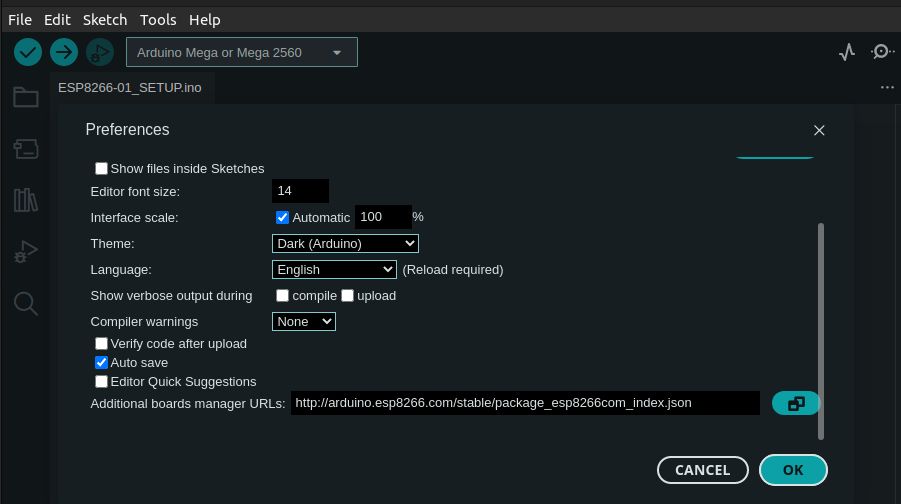
Task: Close the Preferences dialog
Action: pyautogui.click(x=819, y=130)
